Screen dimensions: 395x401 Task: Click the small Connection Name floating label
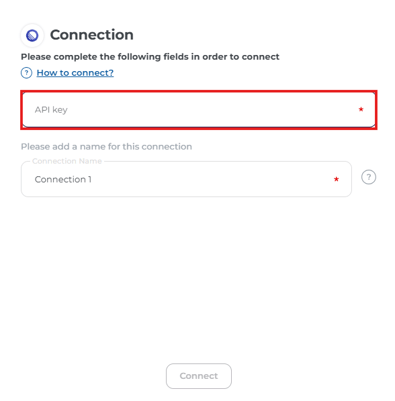click(x=67, y=161)
